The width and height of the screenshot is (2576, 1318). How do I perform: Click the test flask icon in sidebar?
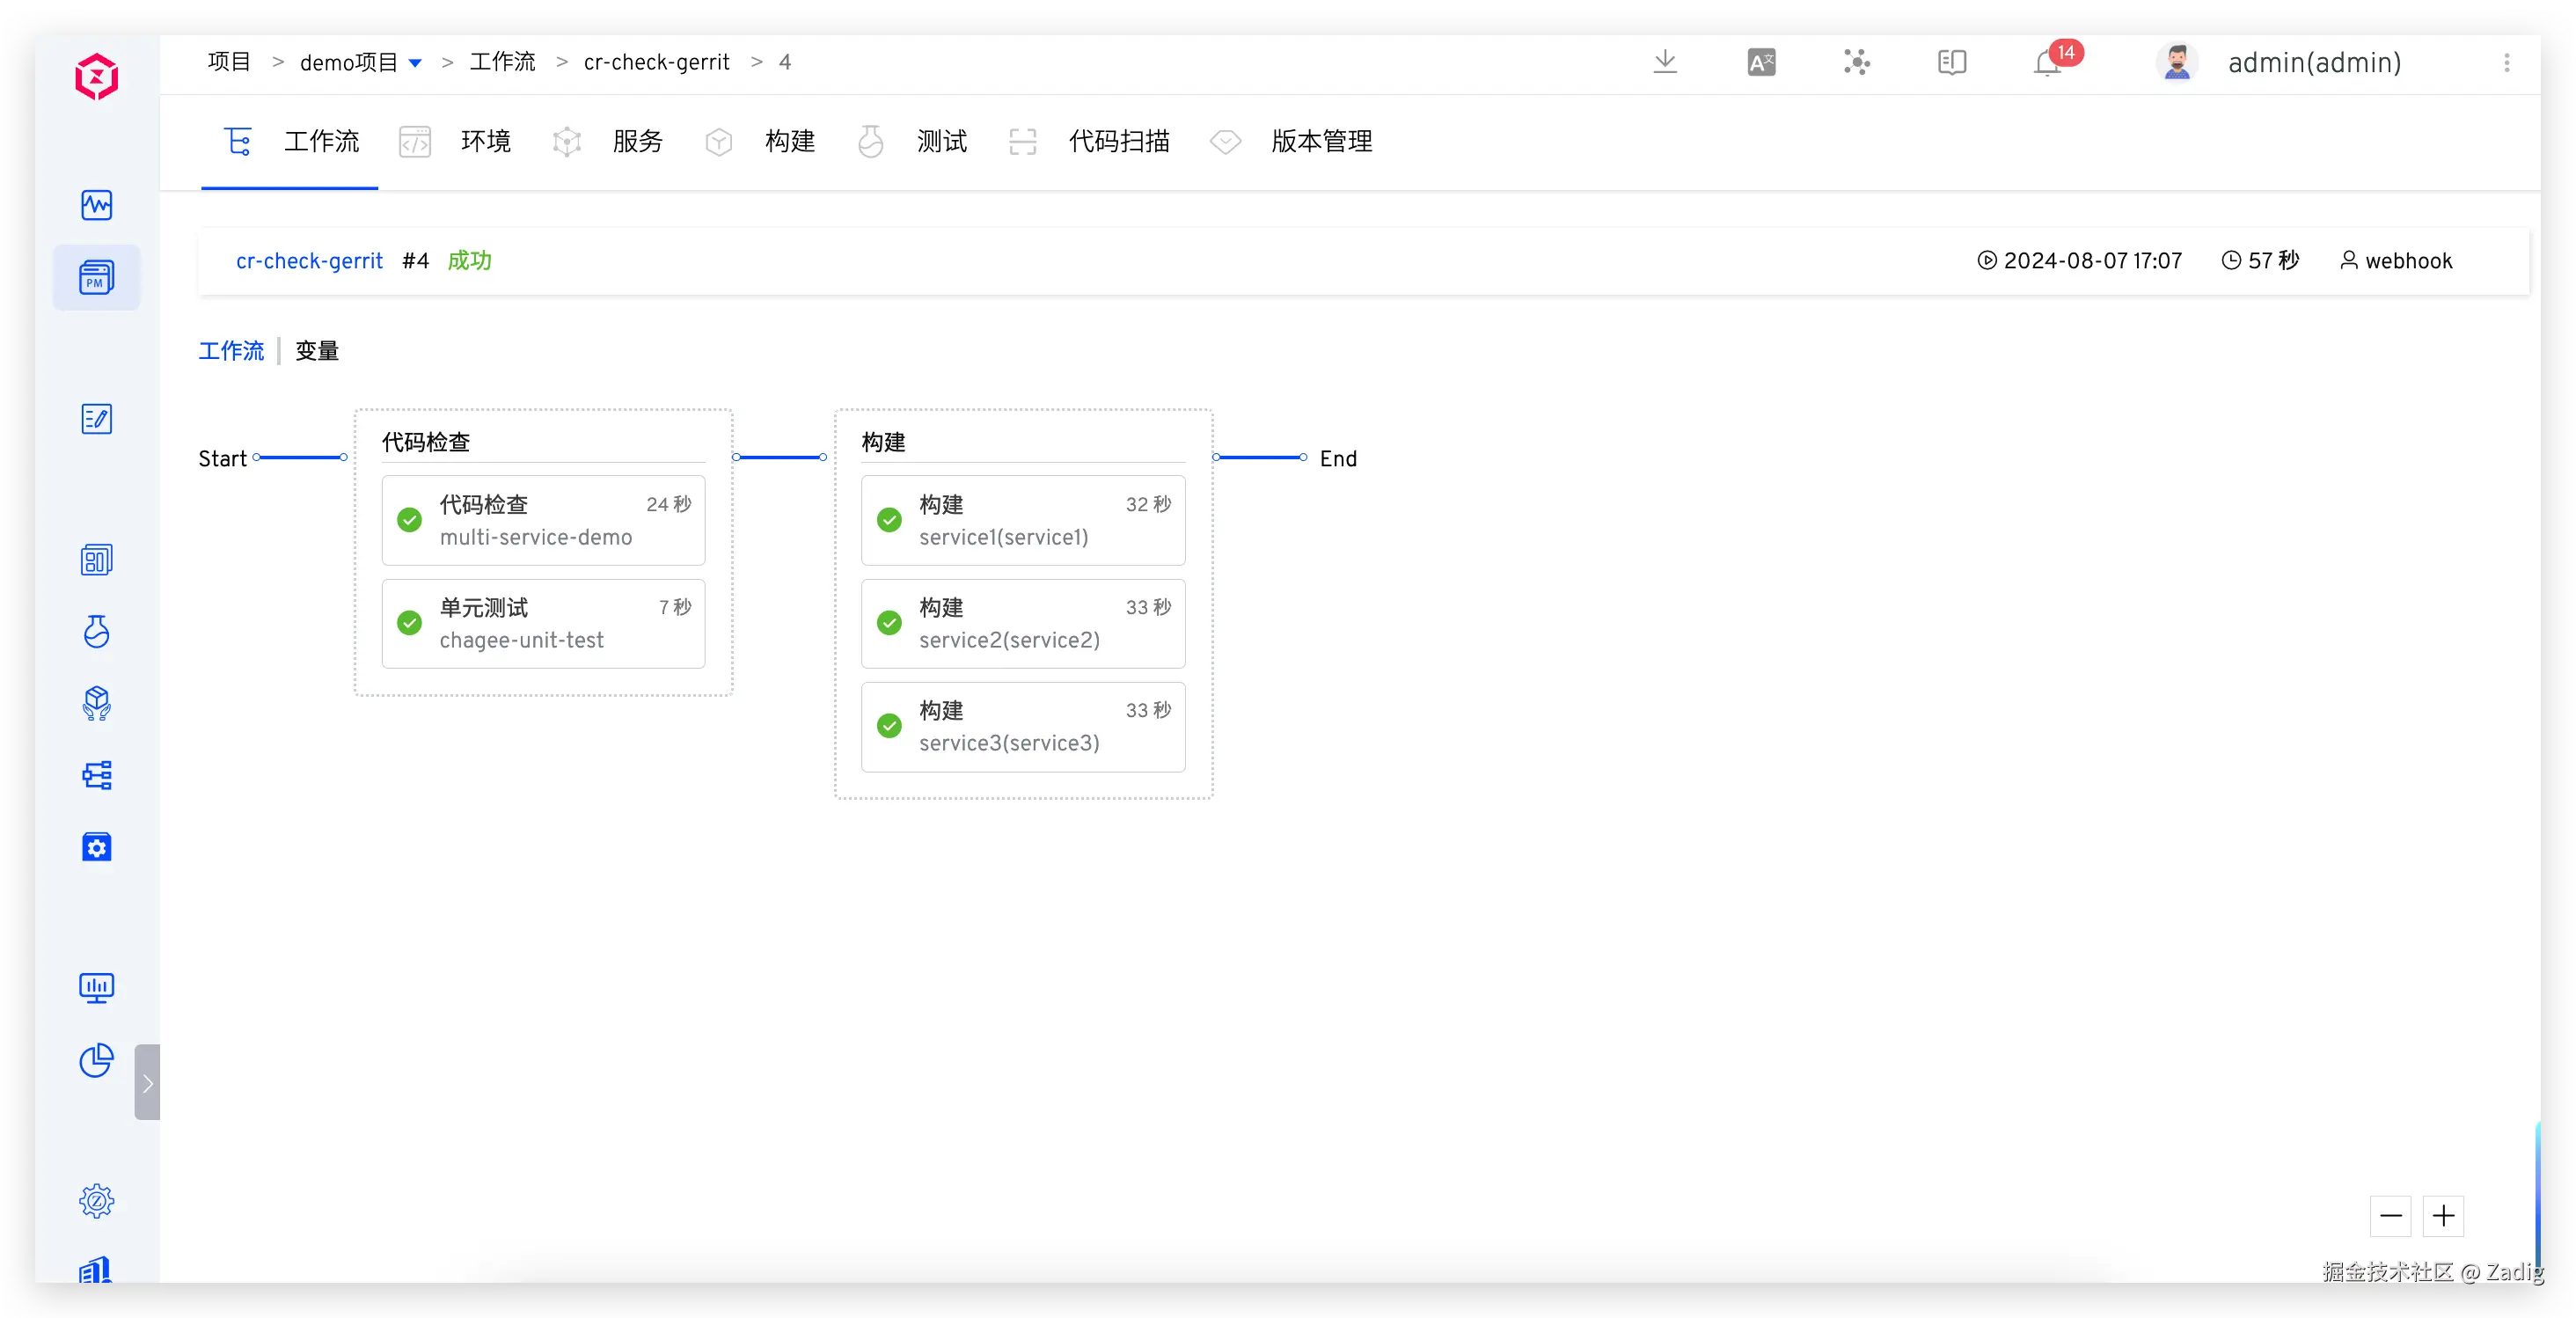tap(96, 631)
